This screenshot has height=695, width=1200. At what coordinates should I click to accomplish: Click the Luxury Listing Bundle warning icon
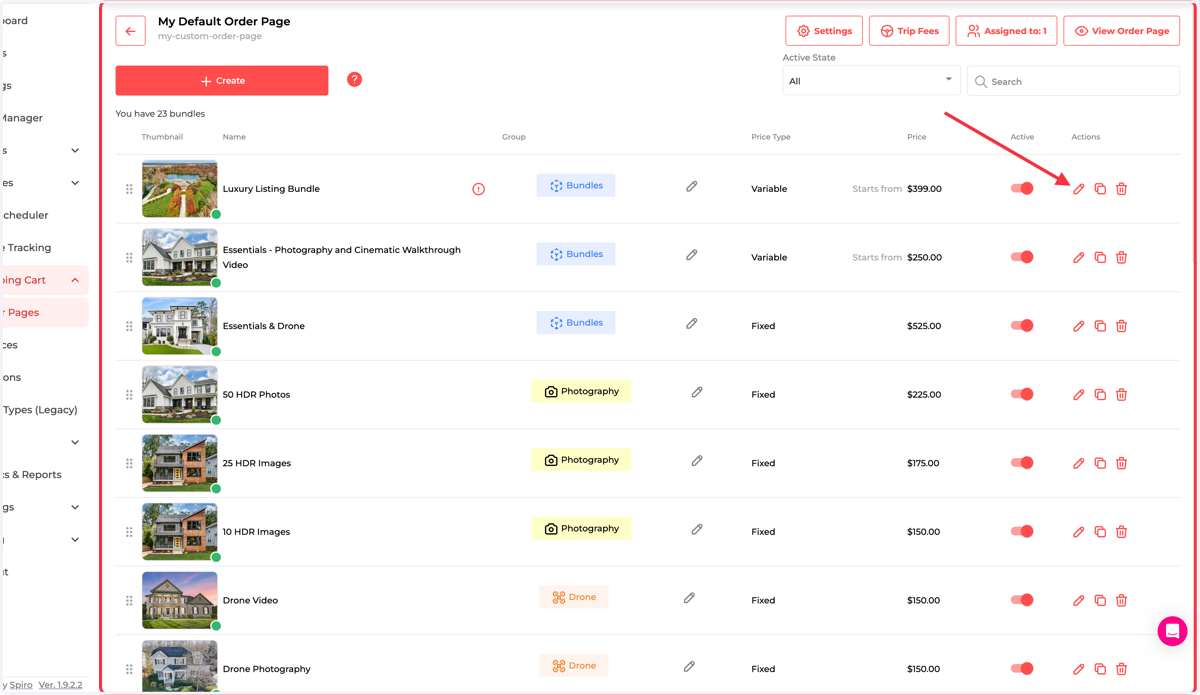click(x=478, y=189)
